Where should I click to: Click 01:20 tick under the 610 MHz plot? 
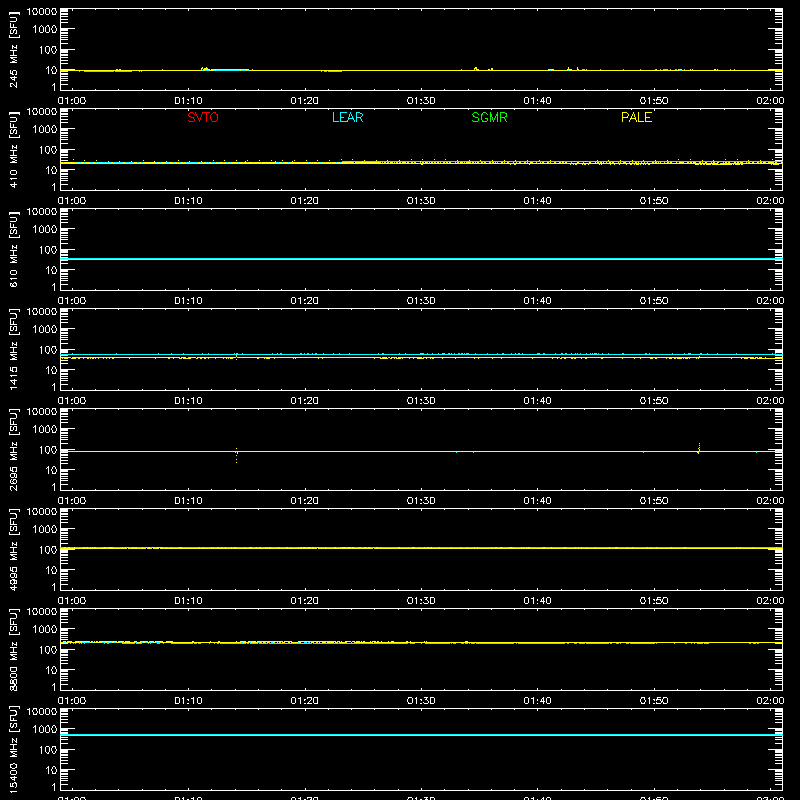(x=305, y=301)
